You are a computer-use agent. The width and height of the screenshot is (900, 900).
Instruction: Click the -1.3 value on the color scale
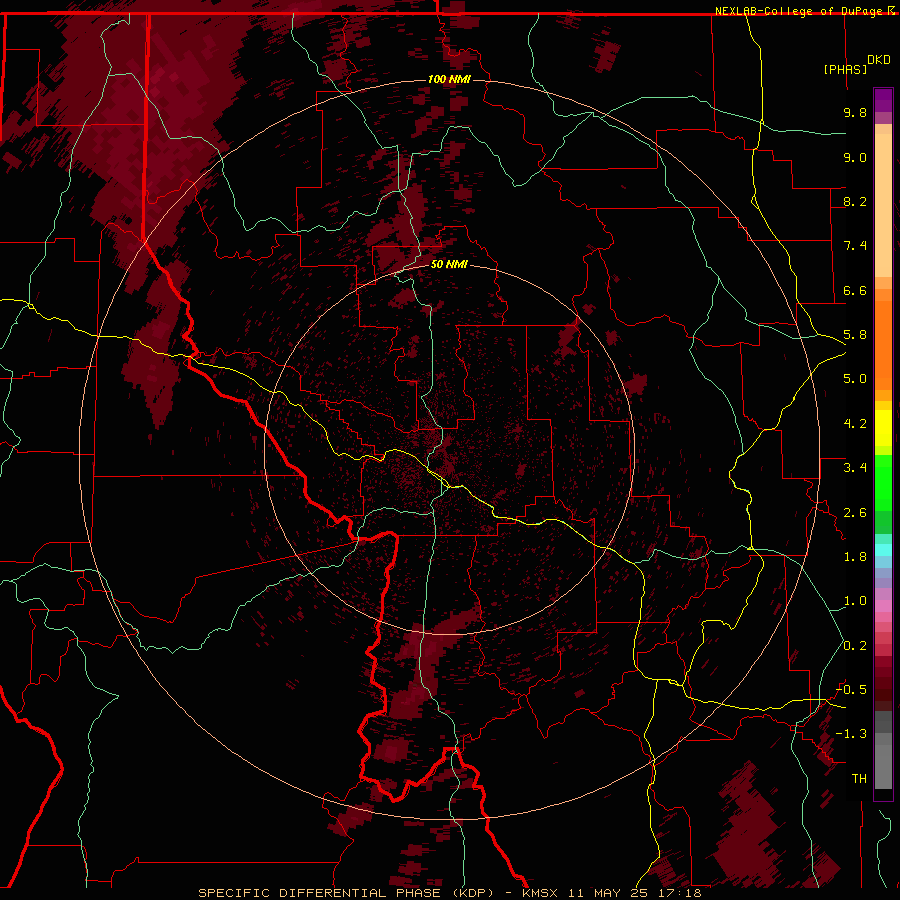(x=851, y=734)
